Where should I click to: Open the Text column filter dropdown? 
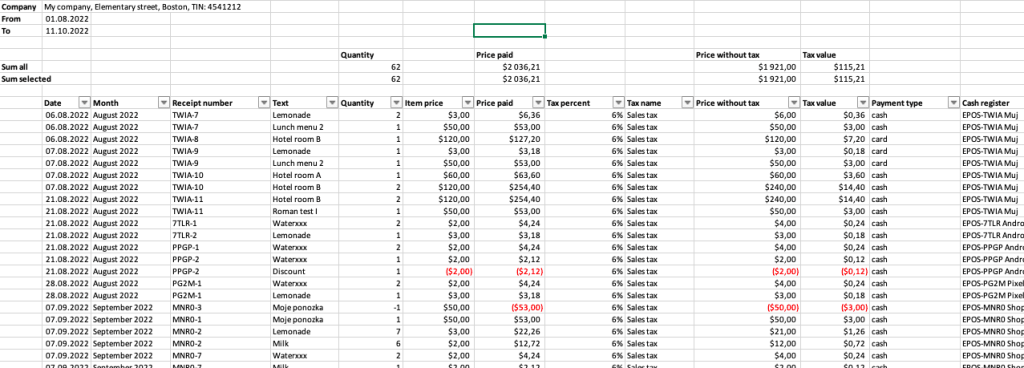point(332,103)
